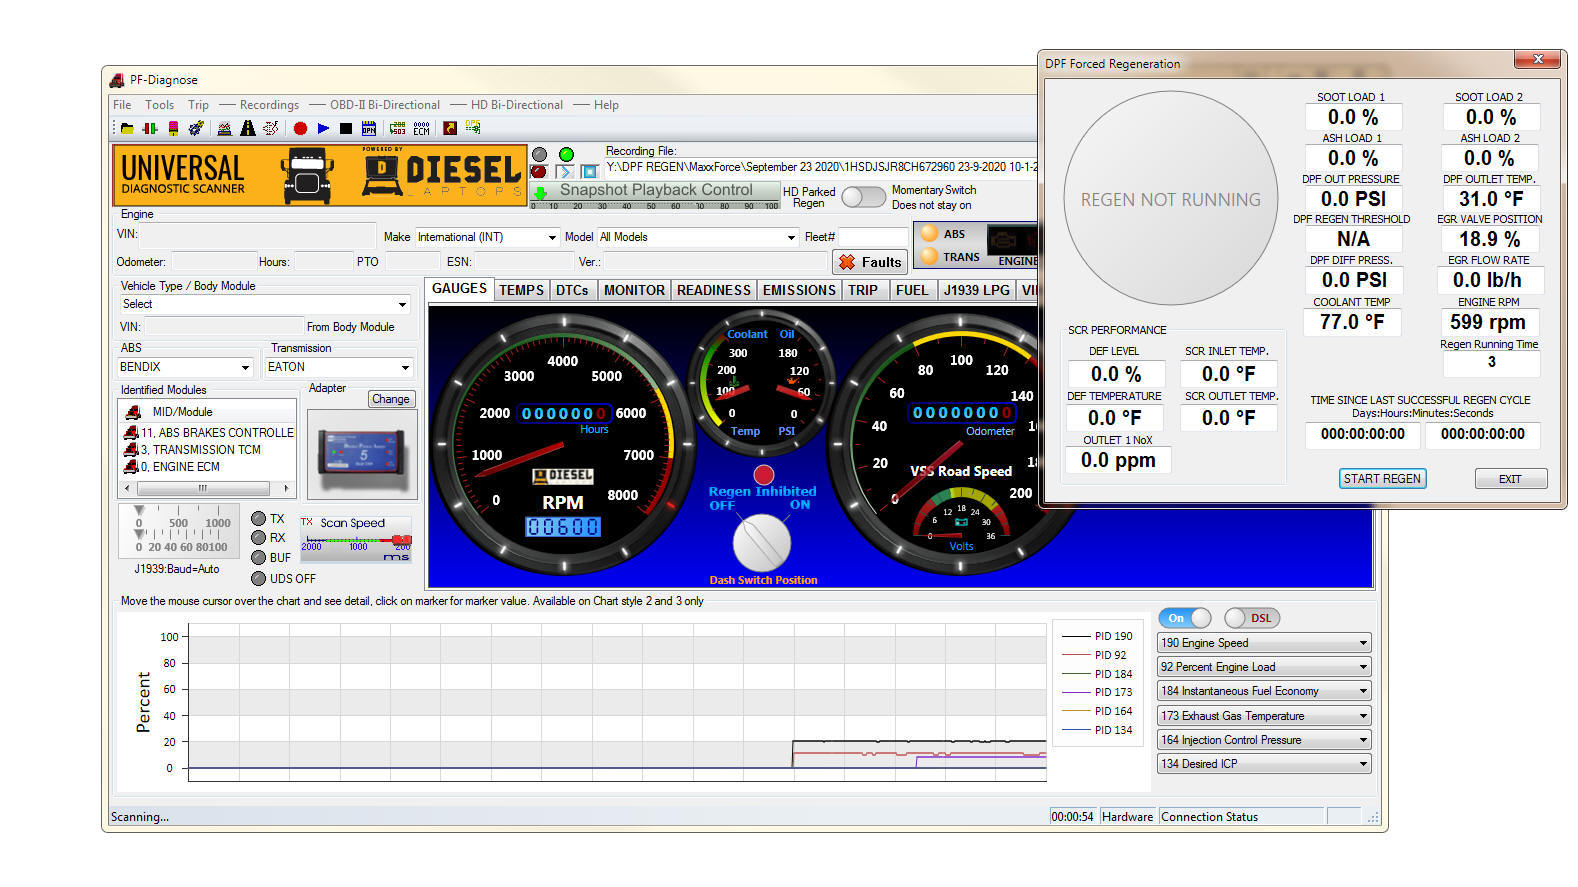Screen dimensions: 1578x887
Task: Click the EXIT button in DPF window
Action: pyautogui.click(x=1510, y=479)
